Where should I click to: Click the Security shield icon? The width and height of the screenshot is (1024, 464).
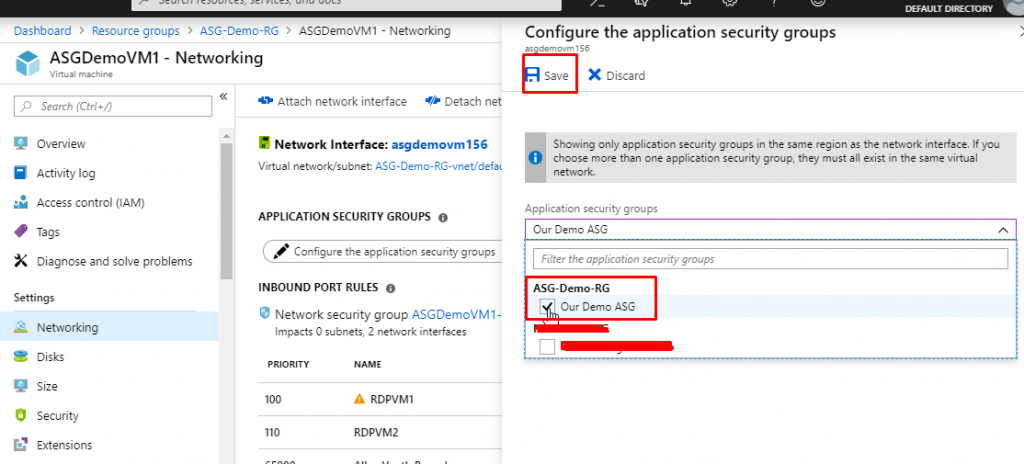point(21,415)
